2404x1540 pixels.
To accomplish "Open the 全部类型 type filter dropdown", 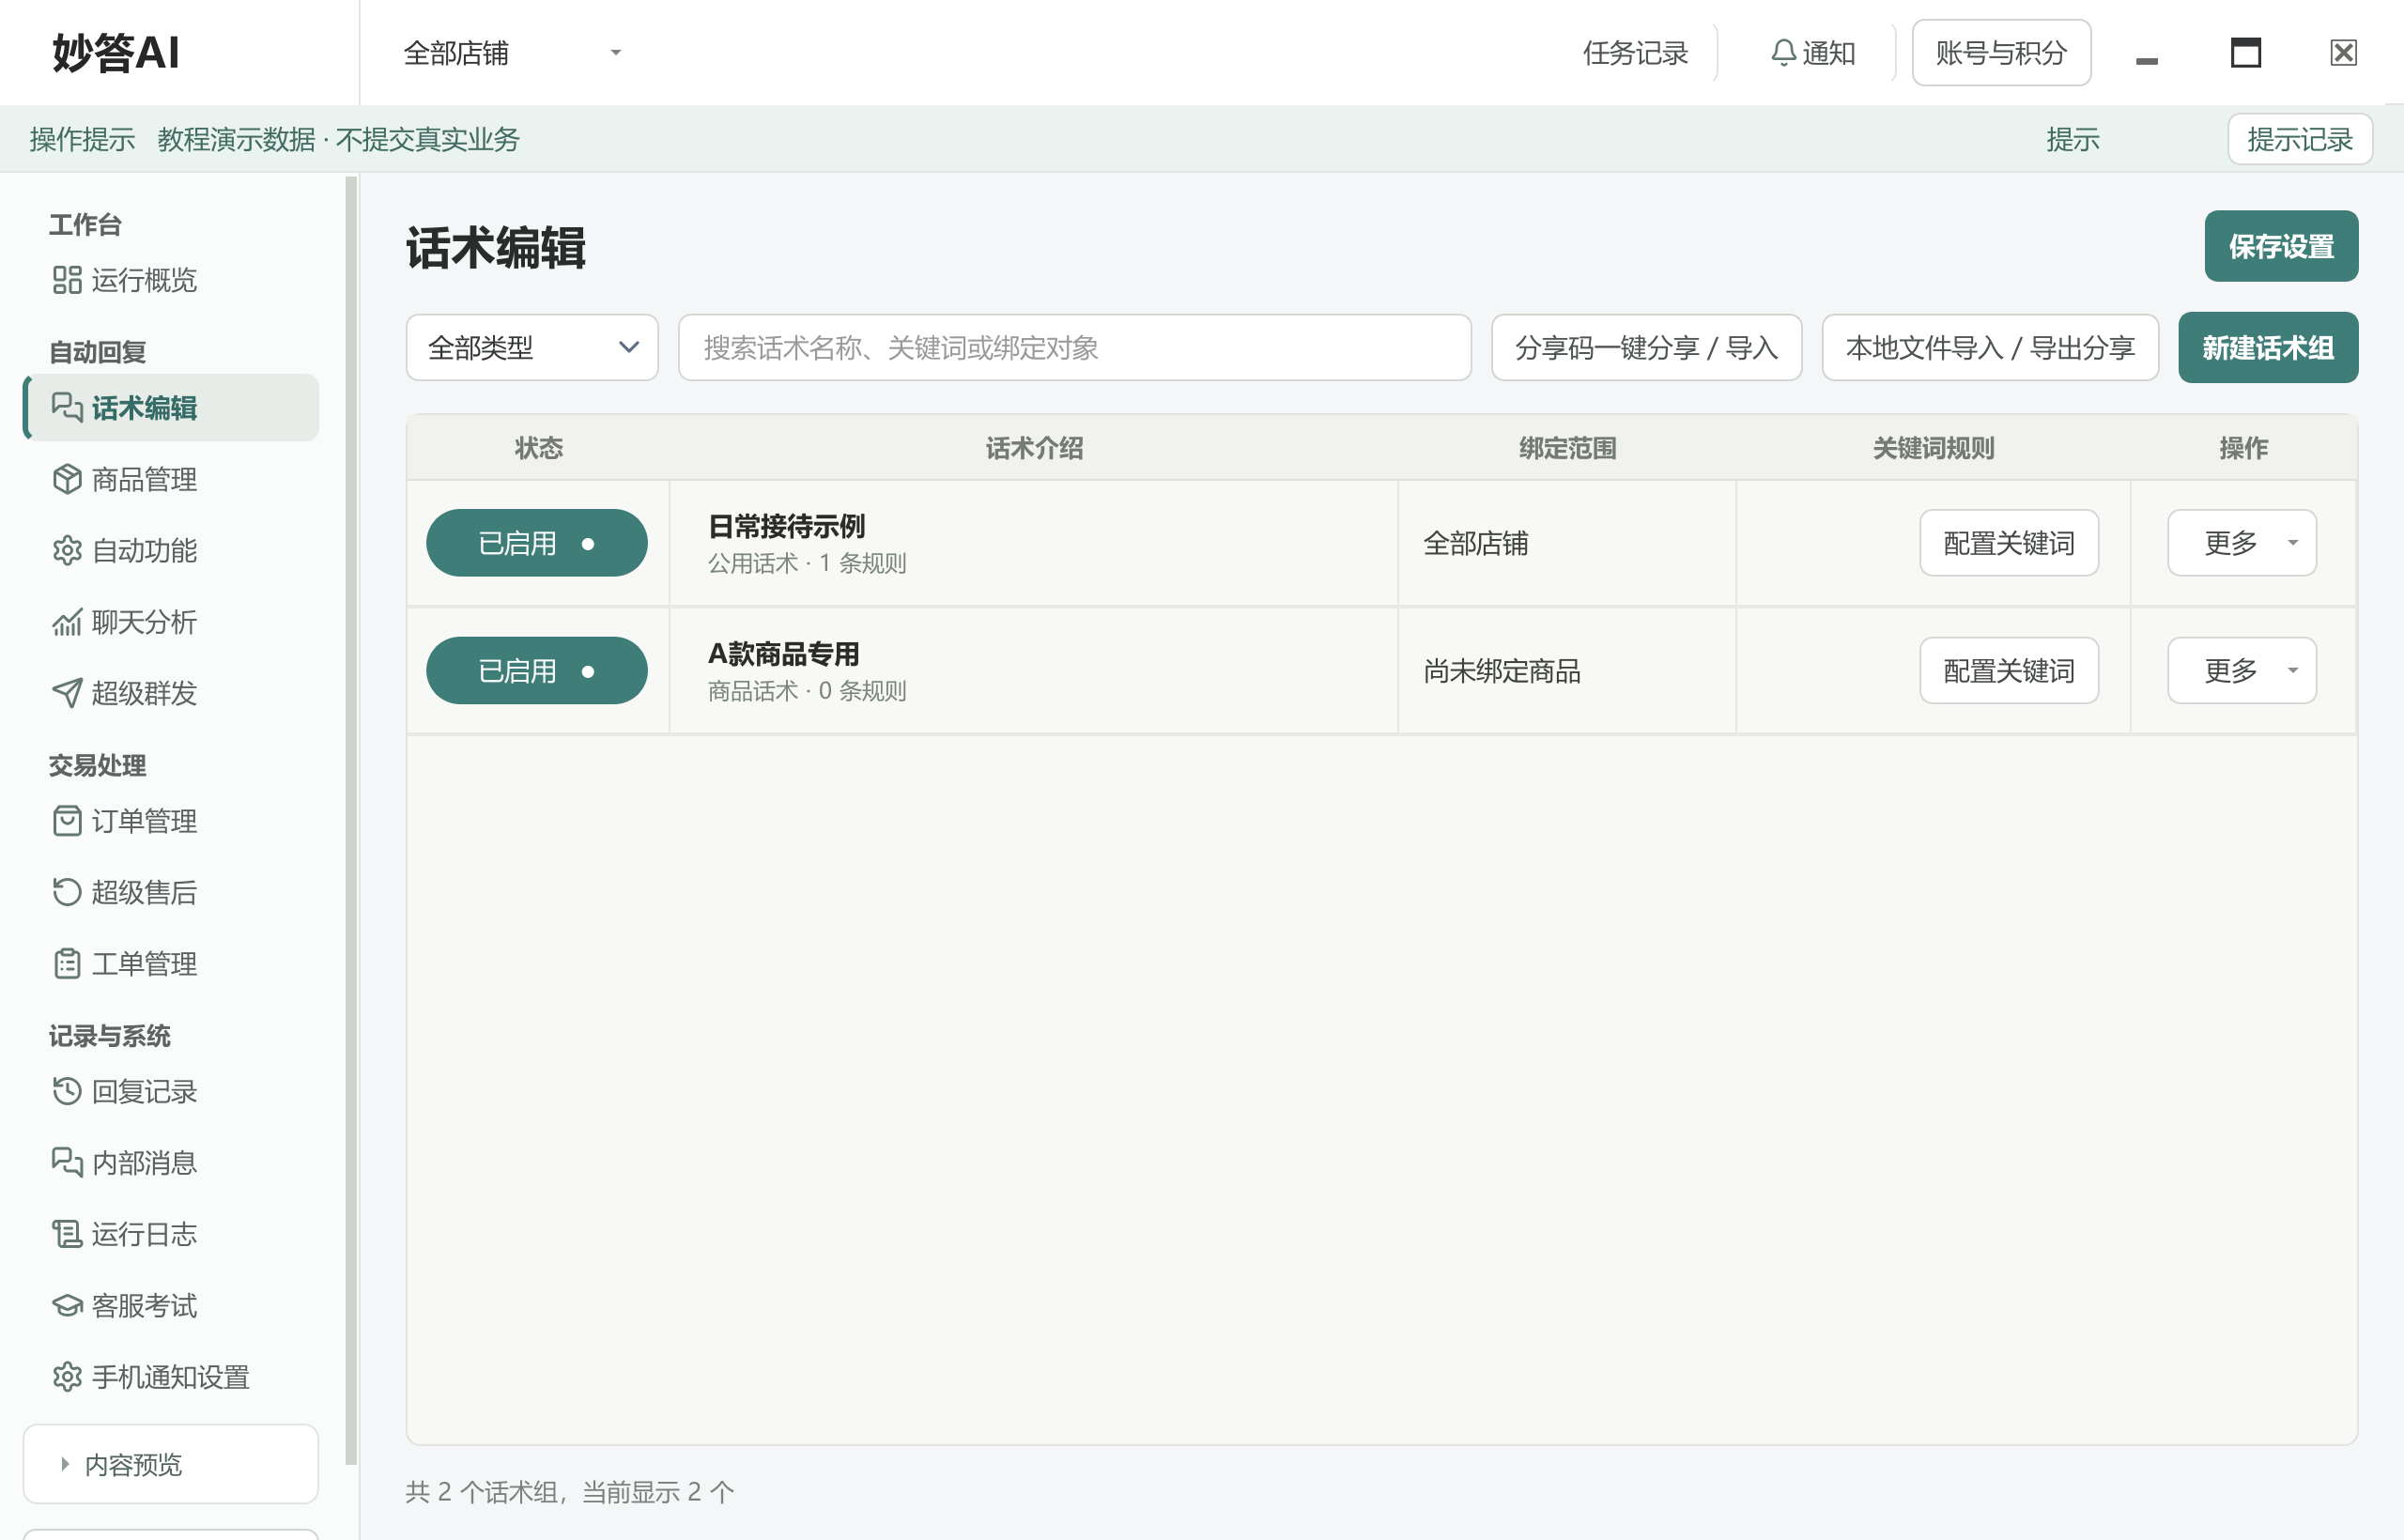I will coord(532,348).
